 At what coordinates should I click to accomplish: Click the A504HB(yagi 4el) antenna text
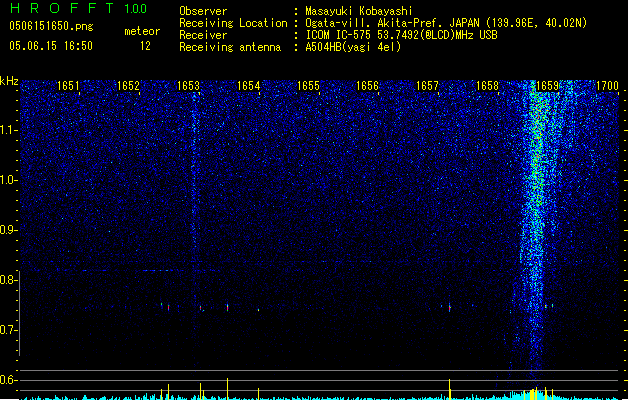[x=353, y=47]
